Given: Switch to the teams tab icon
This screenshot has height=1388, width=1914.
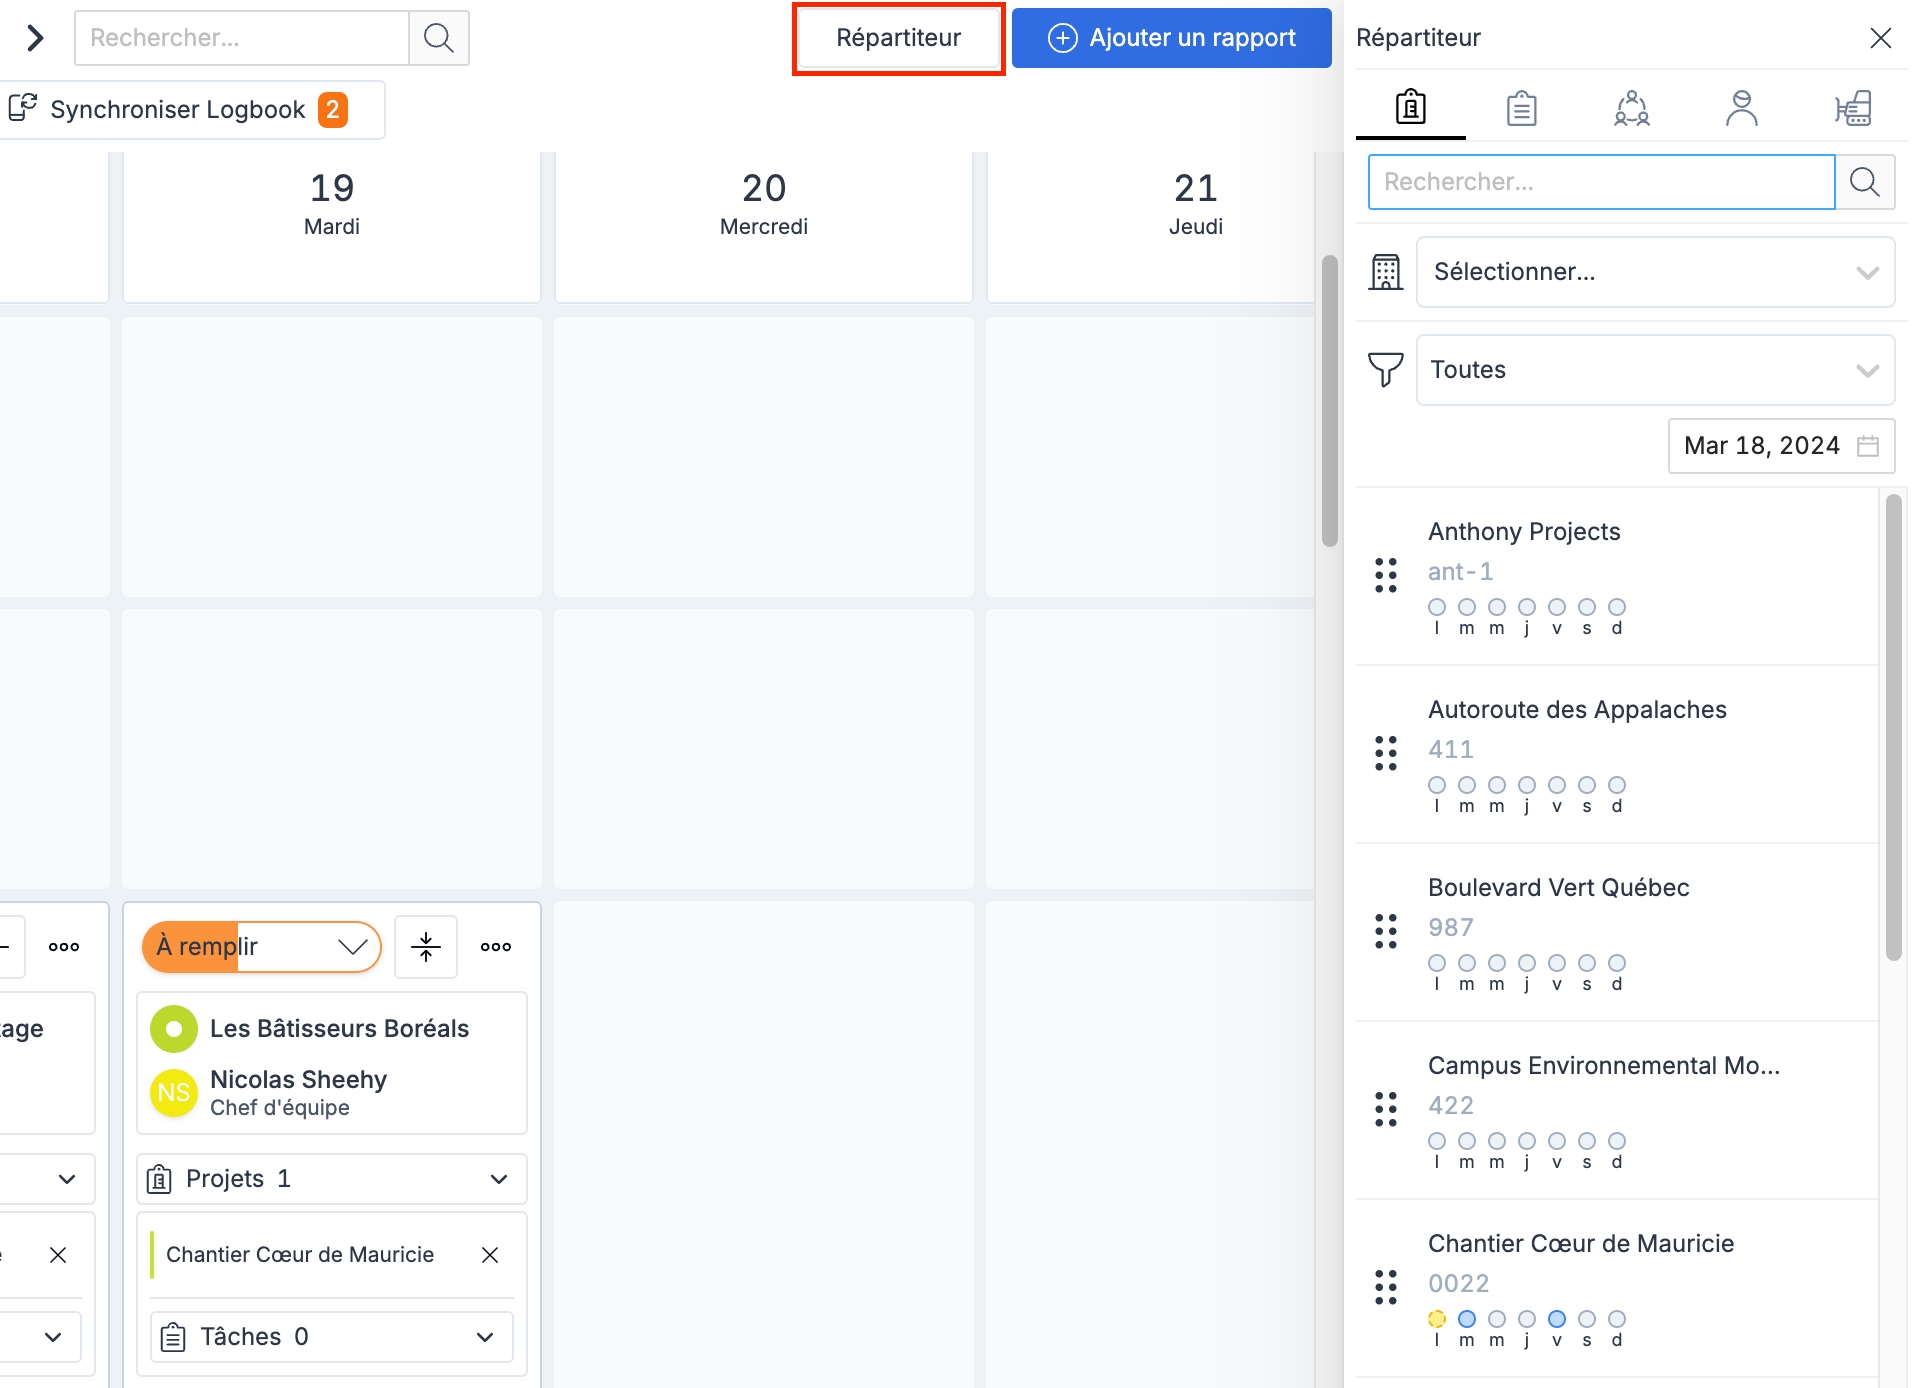Looking at the screenshot, I should pyautogui.click(x=1631, y=108).
